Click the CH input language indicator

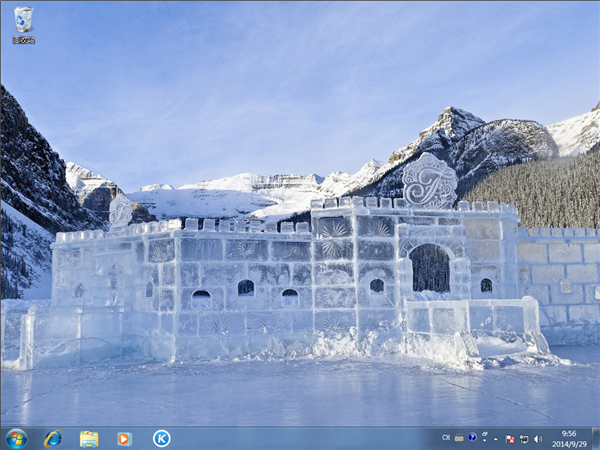(x=446, y=438)
